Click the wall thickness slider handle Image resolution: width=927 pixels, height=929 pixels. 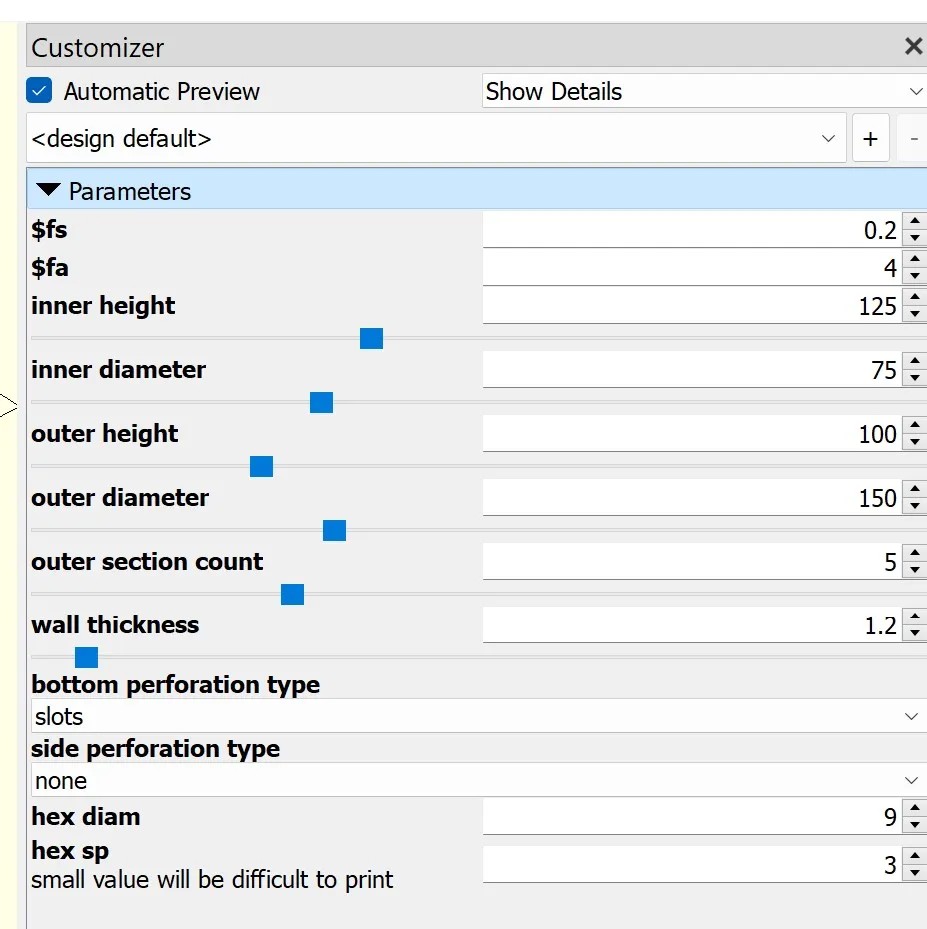[x=87, y=657]
